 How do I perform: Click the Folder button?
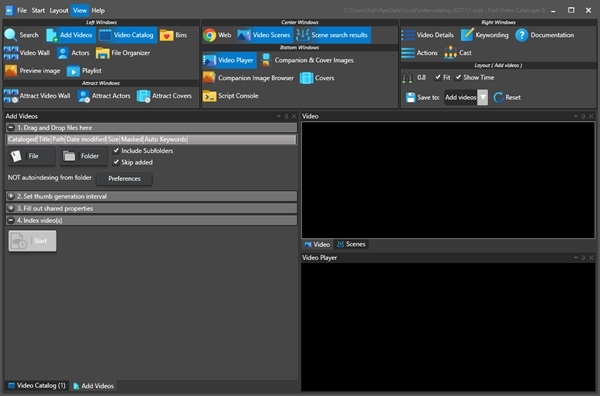[83, 156]
